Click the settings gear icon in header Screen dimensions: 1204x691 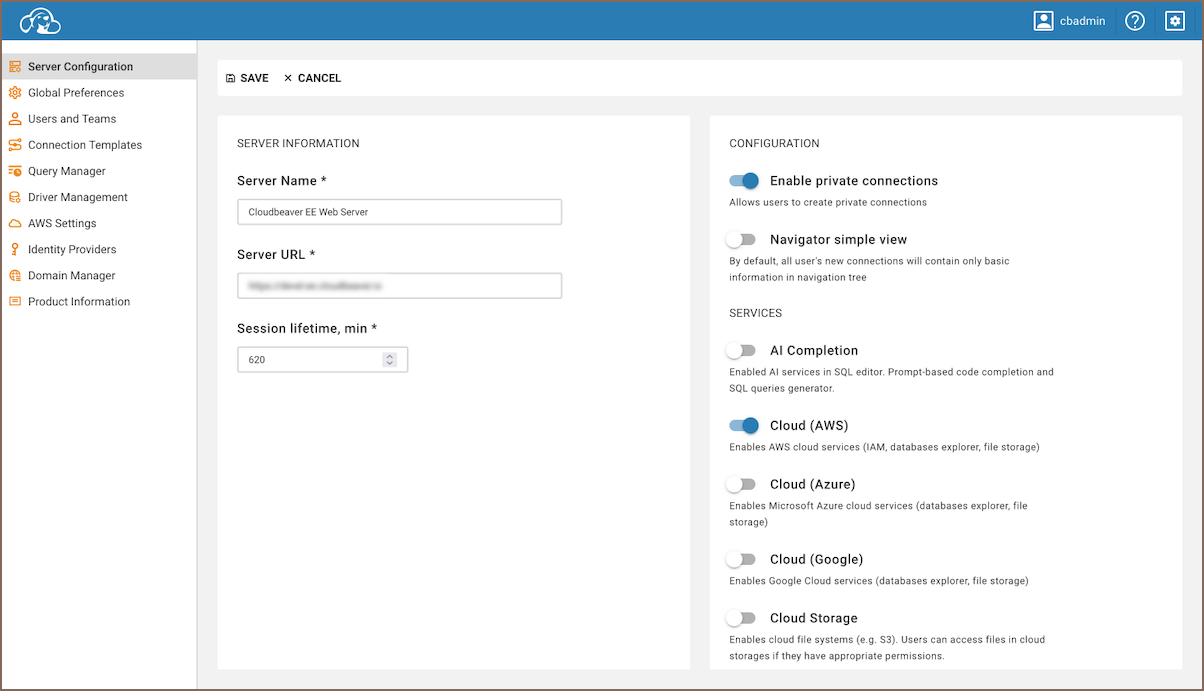click(1175, 21)
